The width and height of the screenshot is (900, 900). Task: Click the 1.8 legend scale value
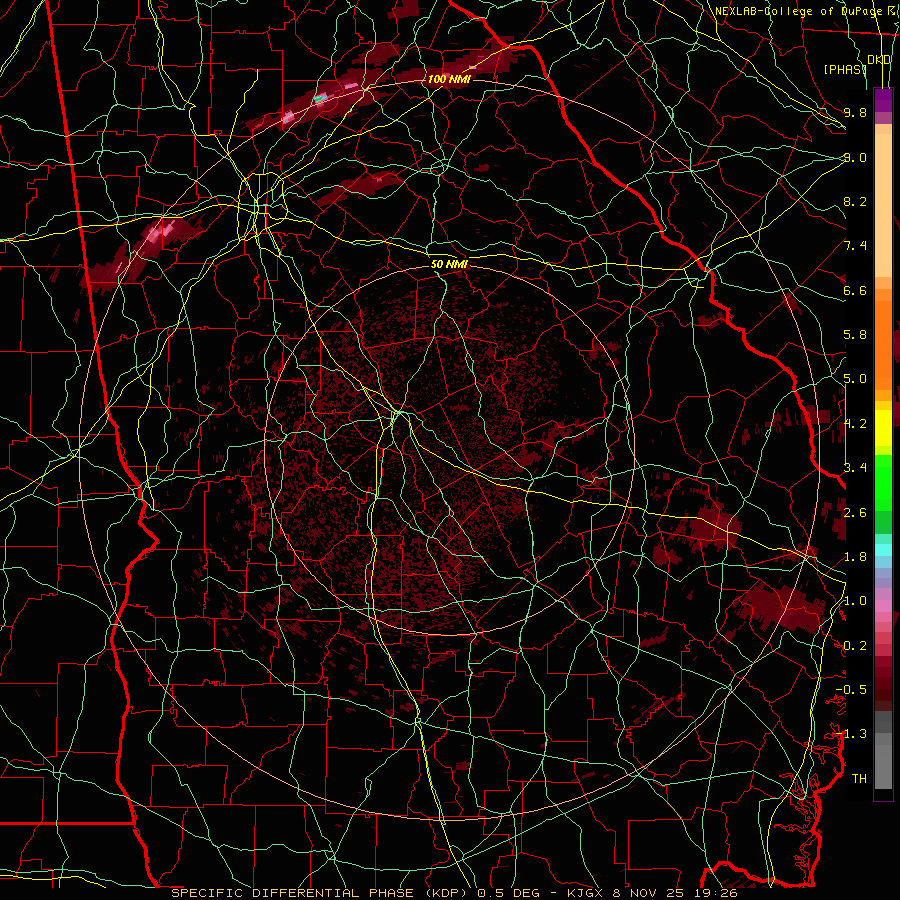(855, 557)
